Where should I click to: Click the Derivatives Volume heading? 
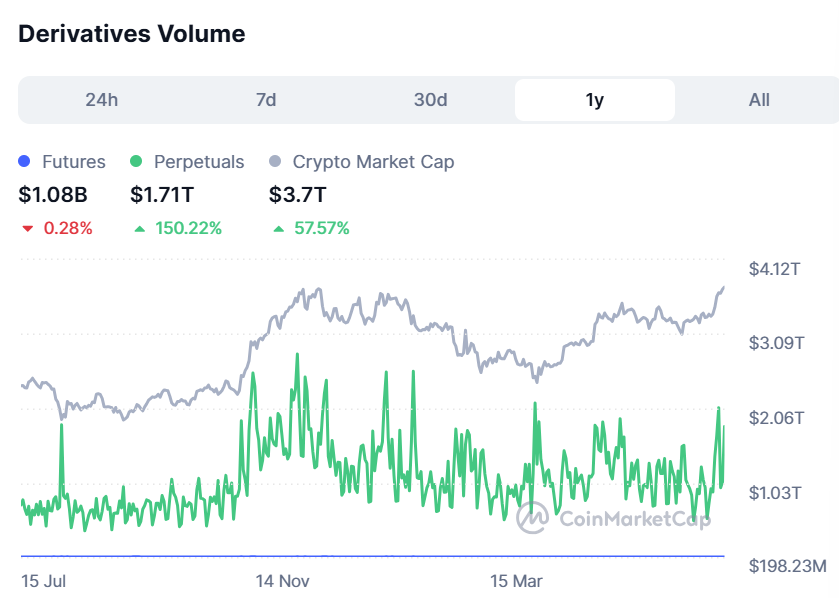tap(131, 33)
